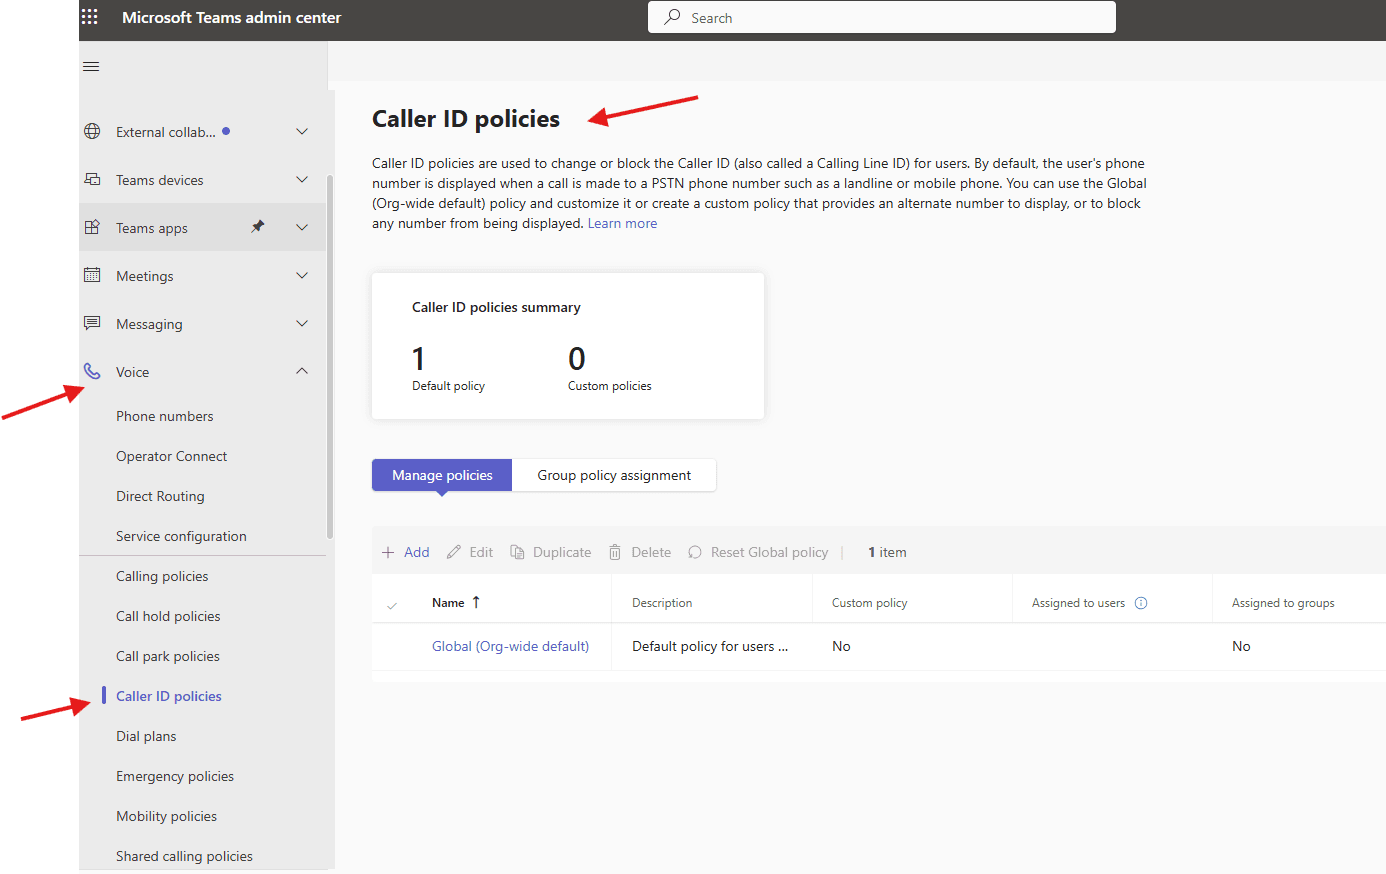Select the Messaging chat icon

point(91,323)
